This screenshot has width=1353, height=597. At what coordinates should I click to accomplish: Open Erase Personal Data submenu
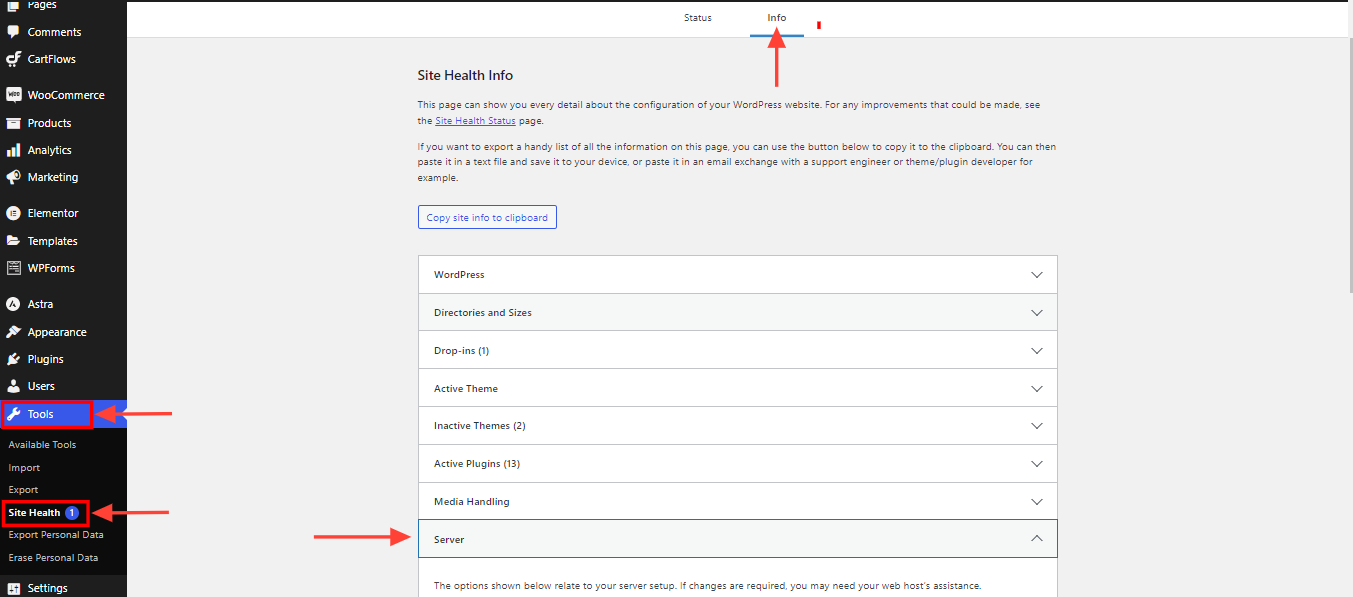click(53, 558)
